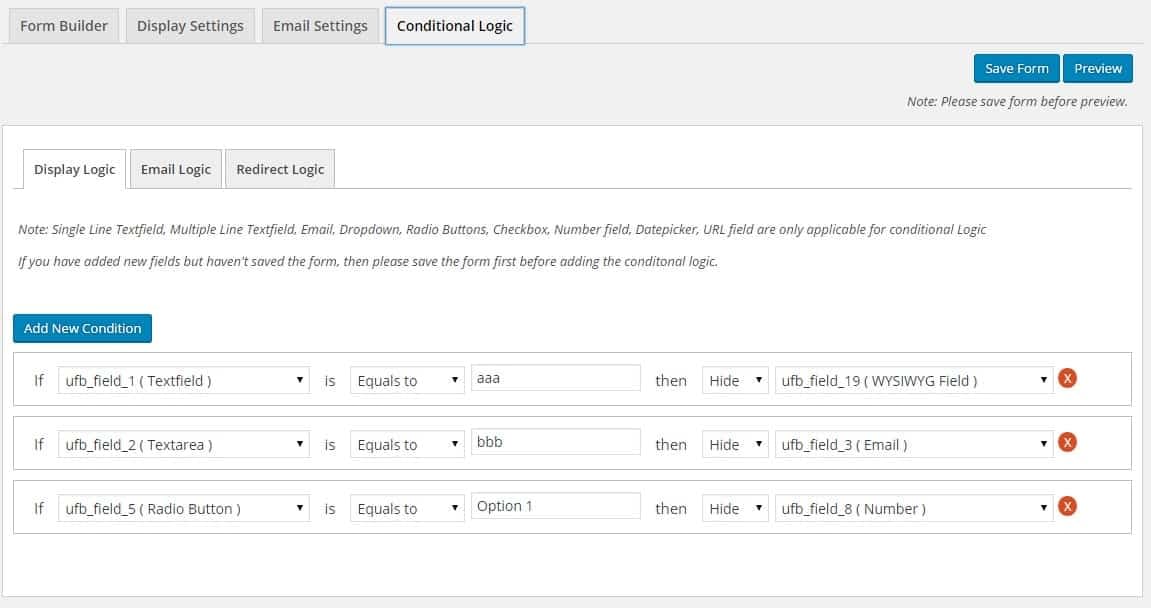
Task: Switch to Display Settings tab
Action: pos(190,26)
